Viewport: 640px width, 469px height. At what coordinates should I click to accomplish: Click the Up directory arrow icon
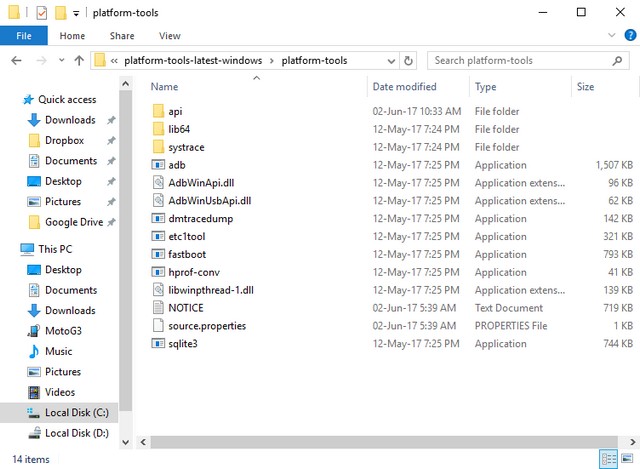point(79,61)
